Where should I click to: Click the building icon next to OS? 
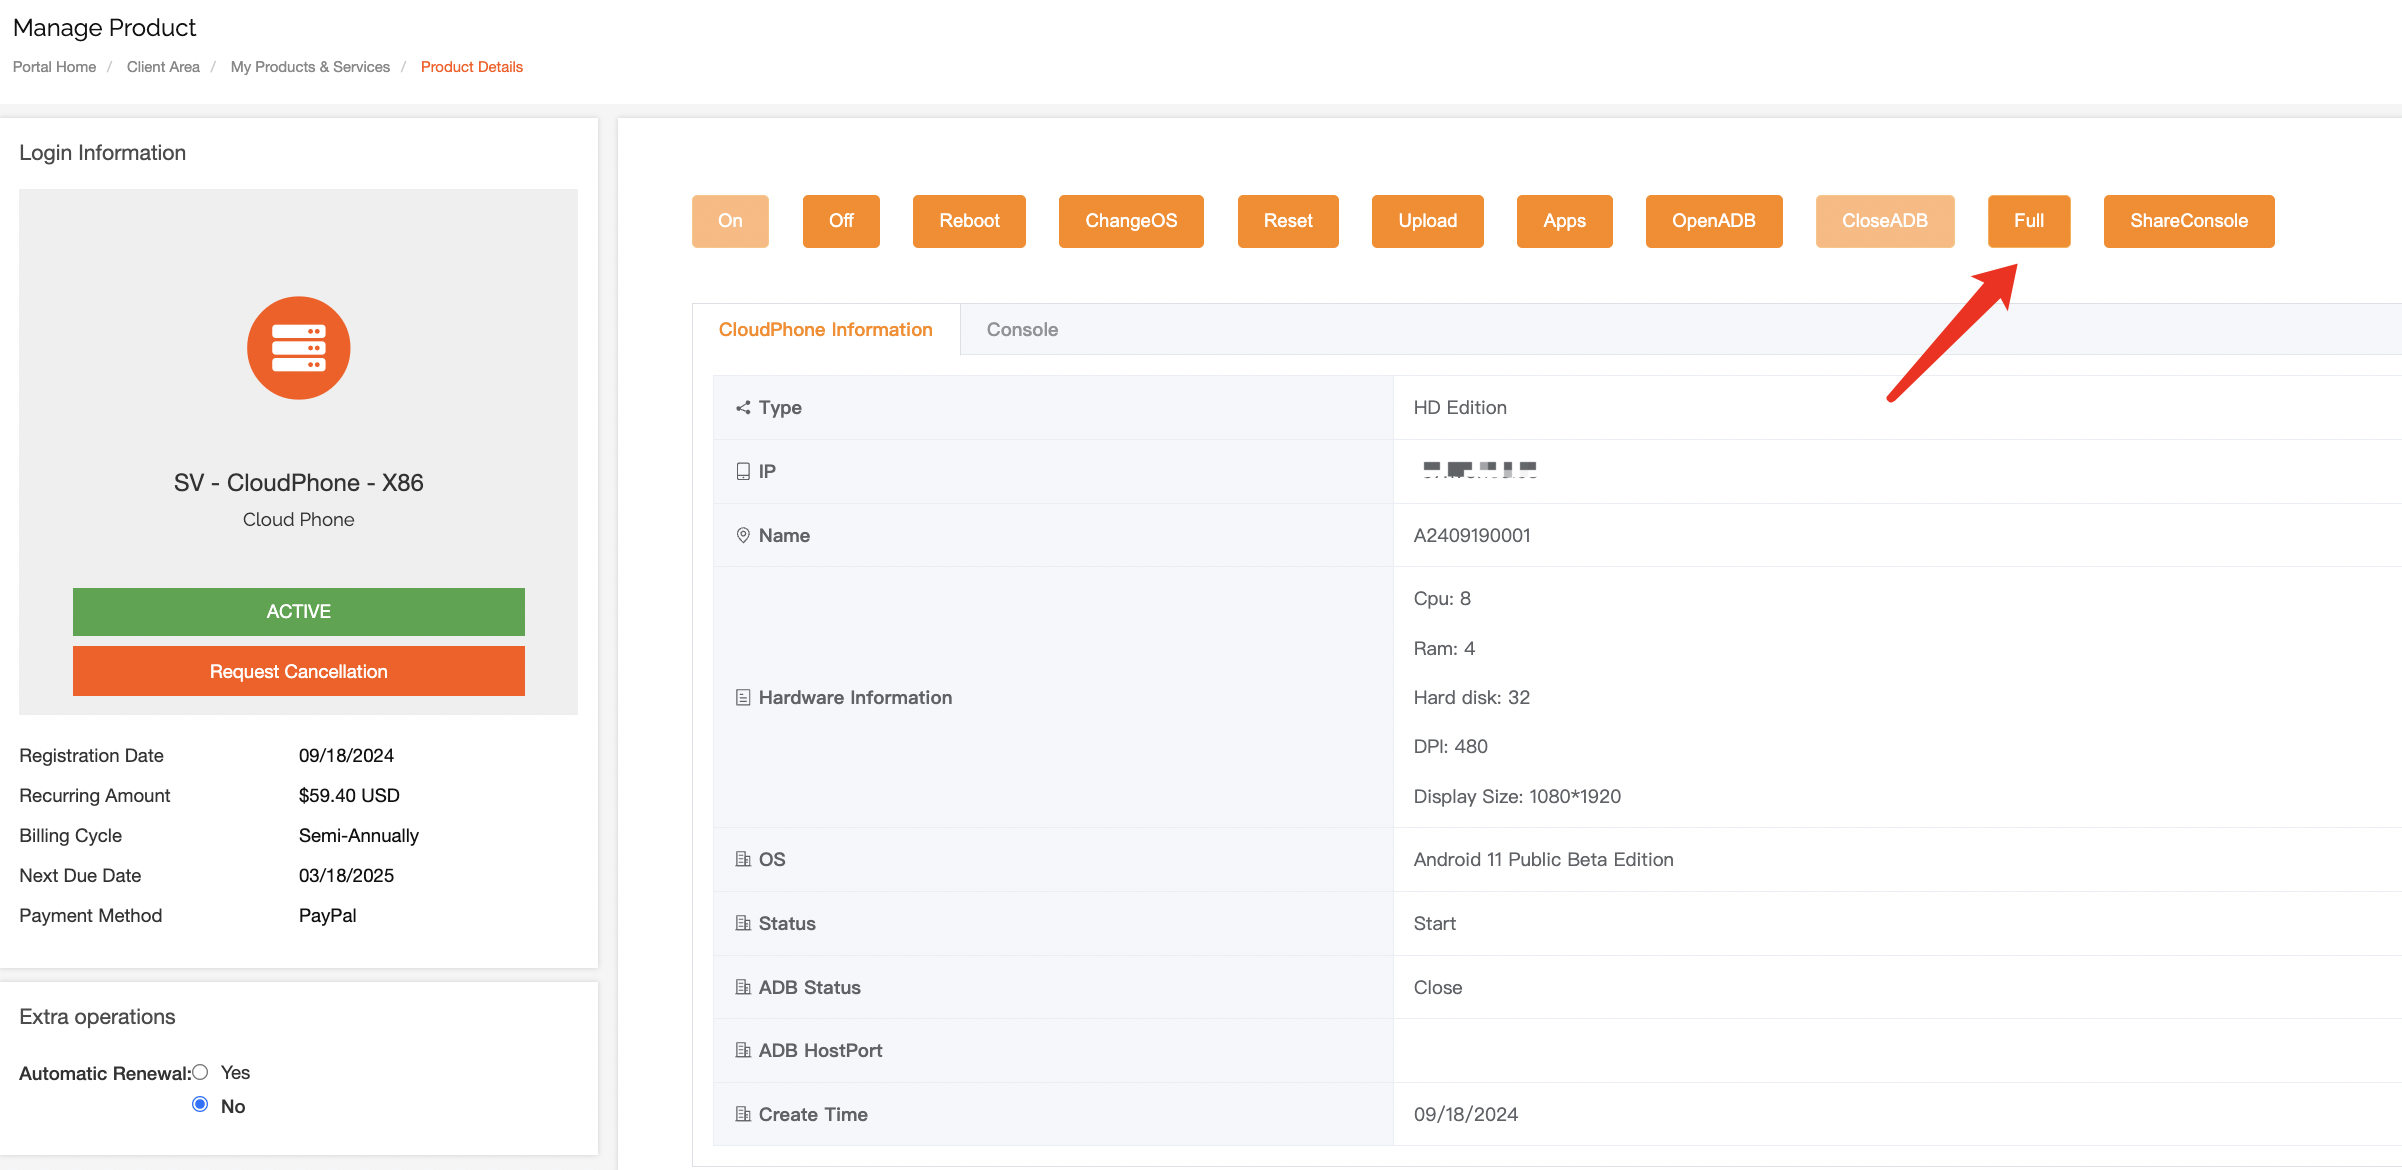click(743, 859)
